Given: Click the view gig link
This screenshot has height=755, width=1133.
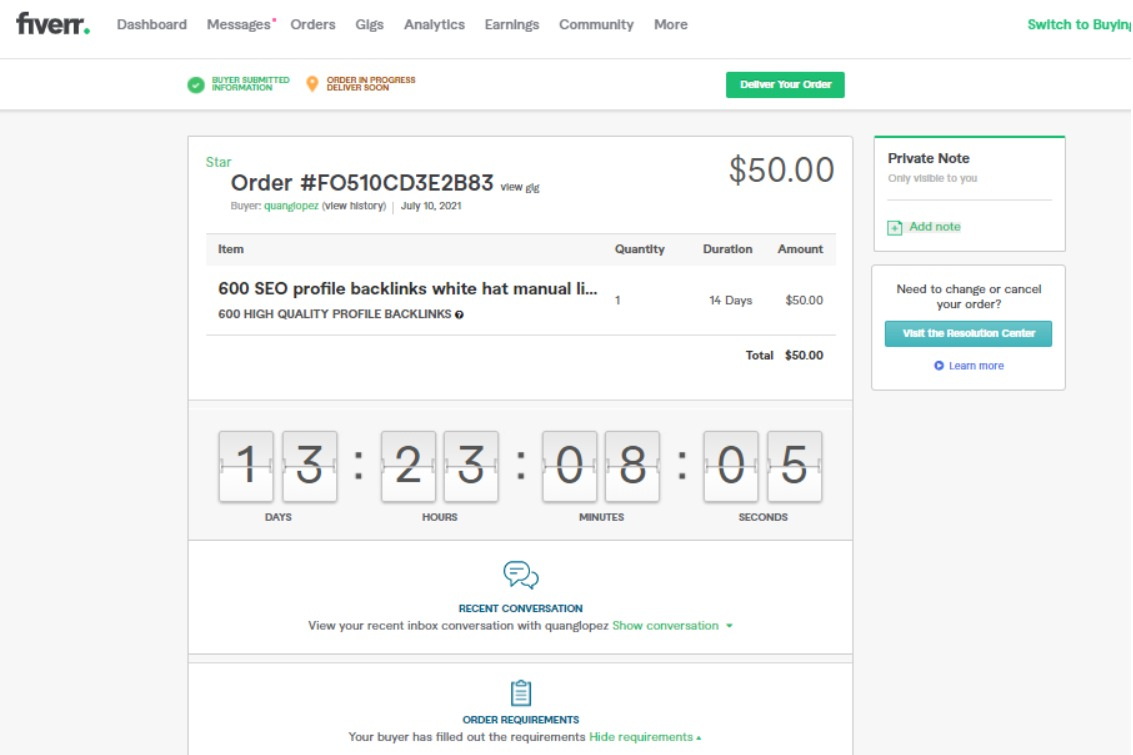Looking at the screenshot, I should (x=520, y=187).
